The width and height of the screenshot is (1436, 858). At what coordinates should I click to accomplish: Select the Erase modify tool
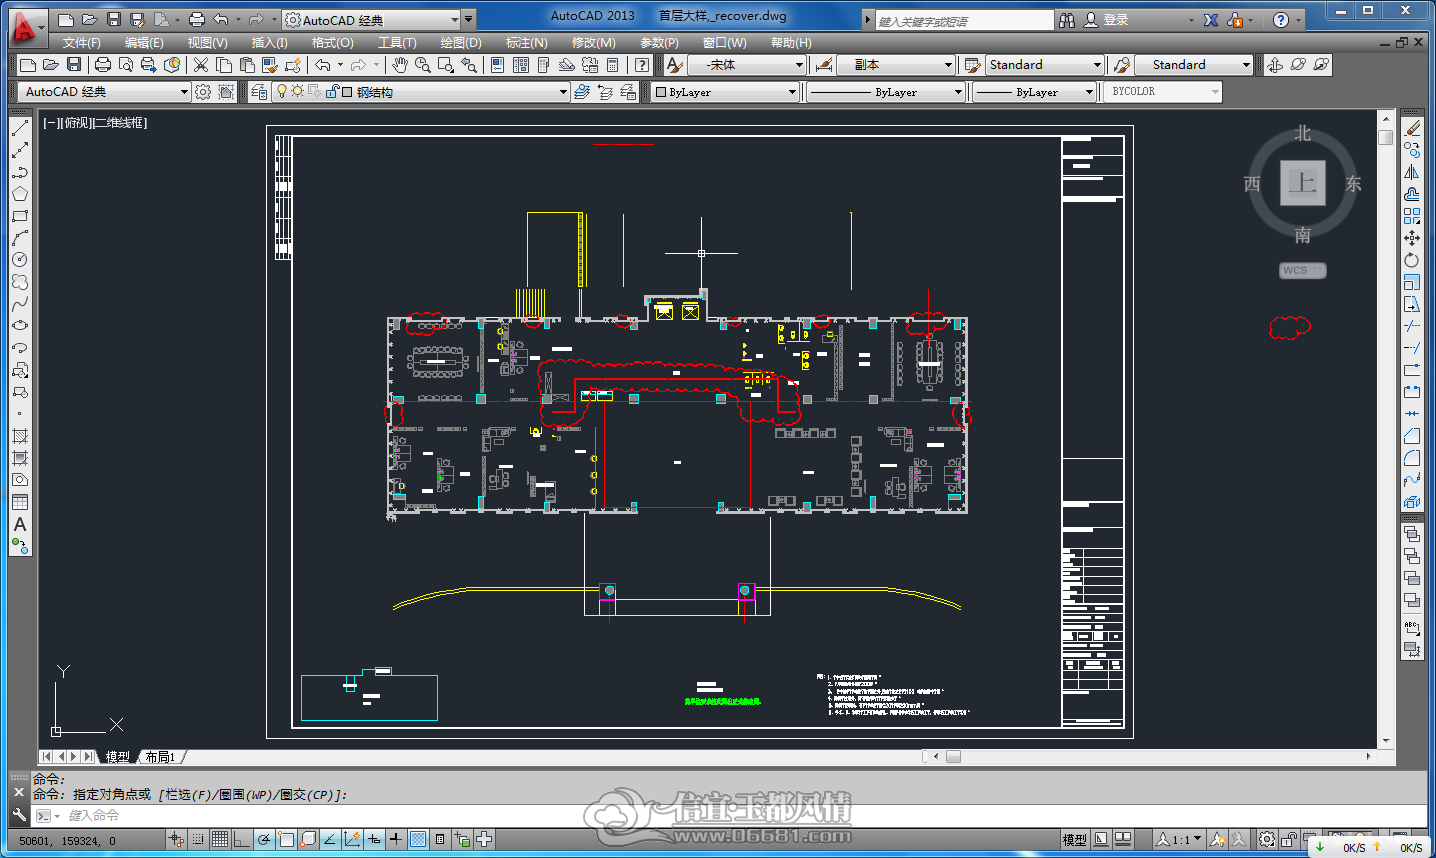pyautogui.click(x=1412, y=128)
